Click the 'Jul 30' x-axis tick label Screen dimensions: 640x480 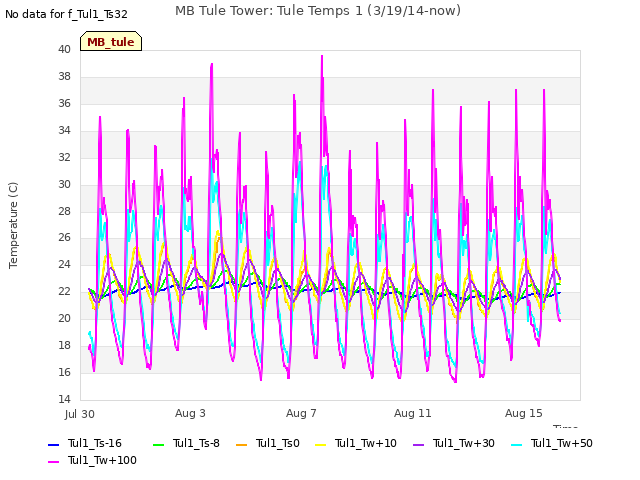click(x=80, y=414)
